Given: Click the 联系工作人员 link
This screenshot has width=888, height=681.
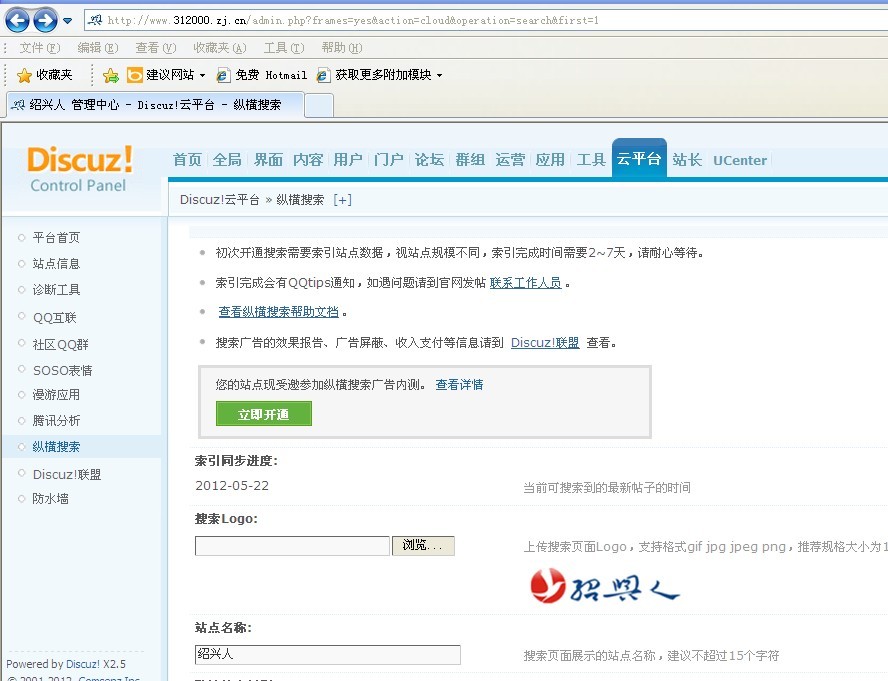Looking at the screenshot, I should (x=525, y=283).
